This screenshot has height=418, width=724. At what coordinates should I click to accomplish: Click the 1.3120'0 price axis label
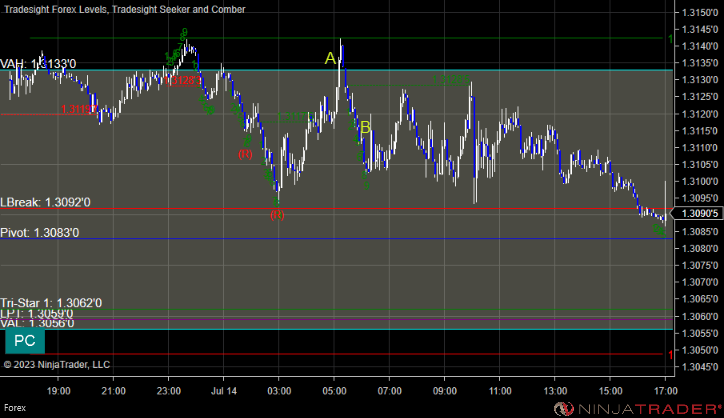(x=700, y=114)
